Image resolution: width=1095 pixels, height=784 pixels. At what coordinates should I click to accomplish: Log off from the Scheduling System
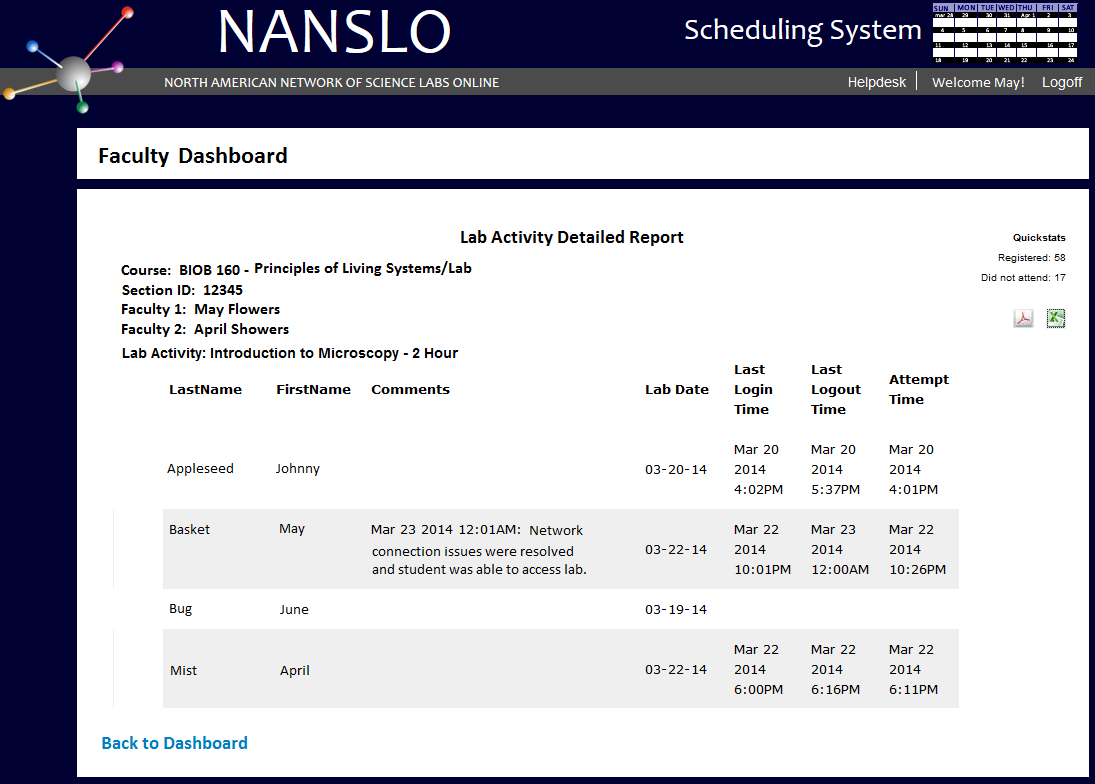[1062, 82]
